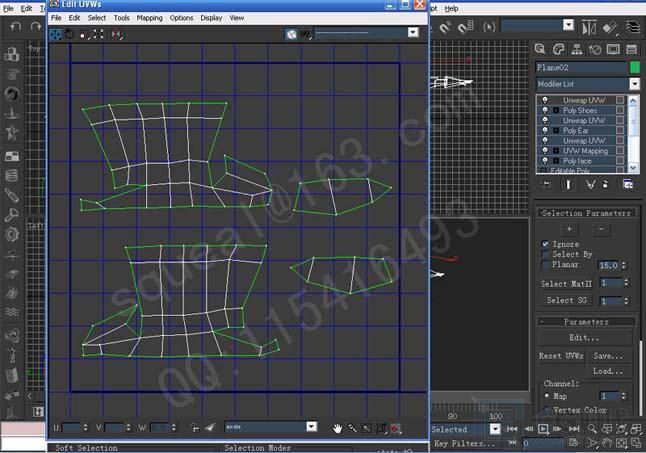Click the UV coordinates display icon beside texture dropdown
The image size is (646, 453).
(305, 34)
